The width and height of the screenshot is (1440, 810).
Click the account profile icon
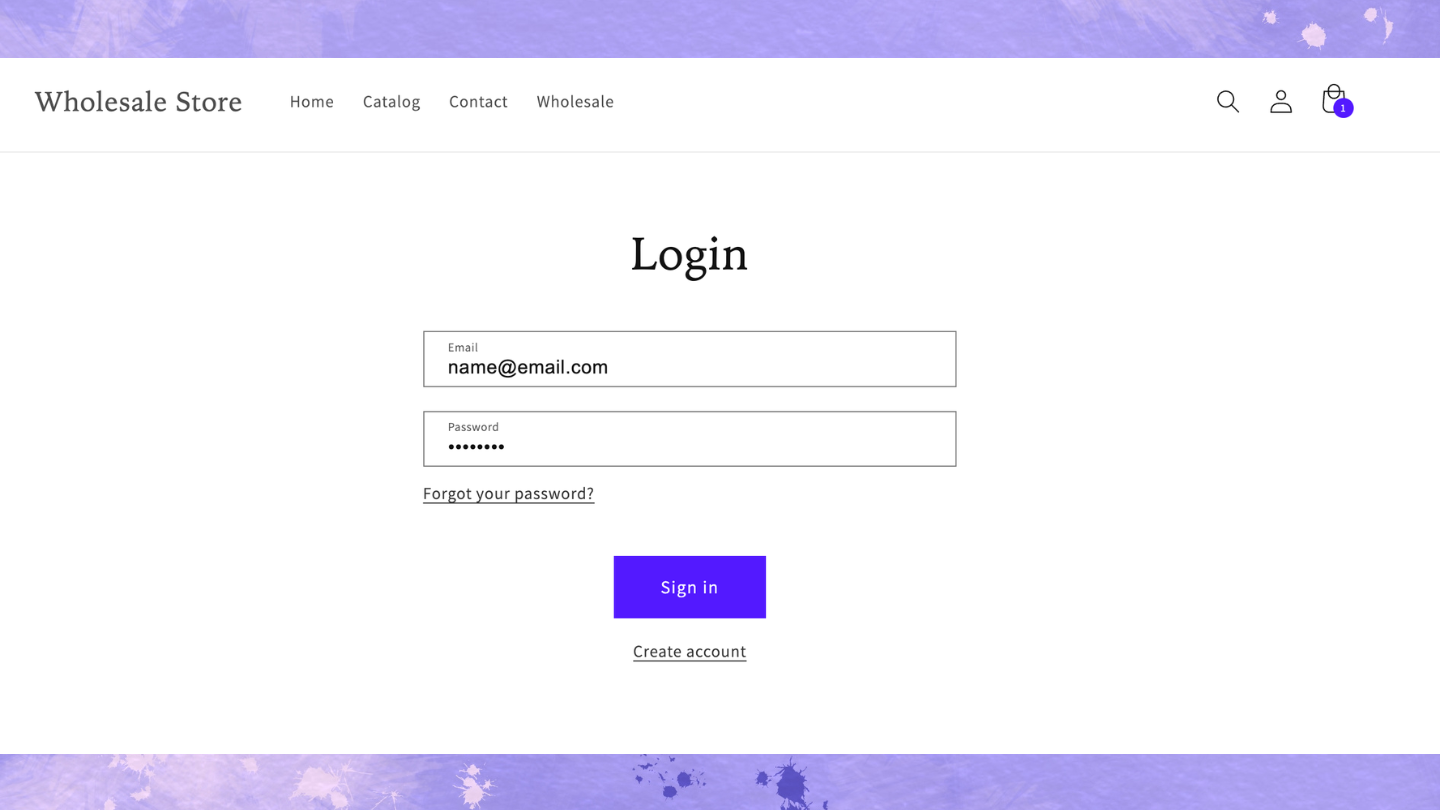[1281, 101]
